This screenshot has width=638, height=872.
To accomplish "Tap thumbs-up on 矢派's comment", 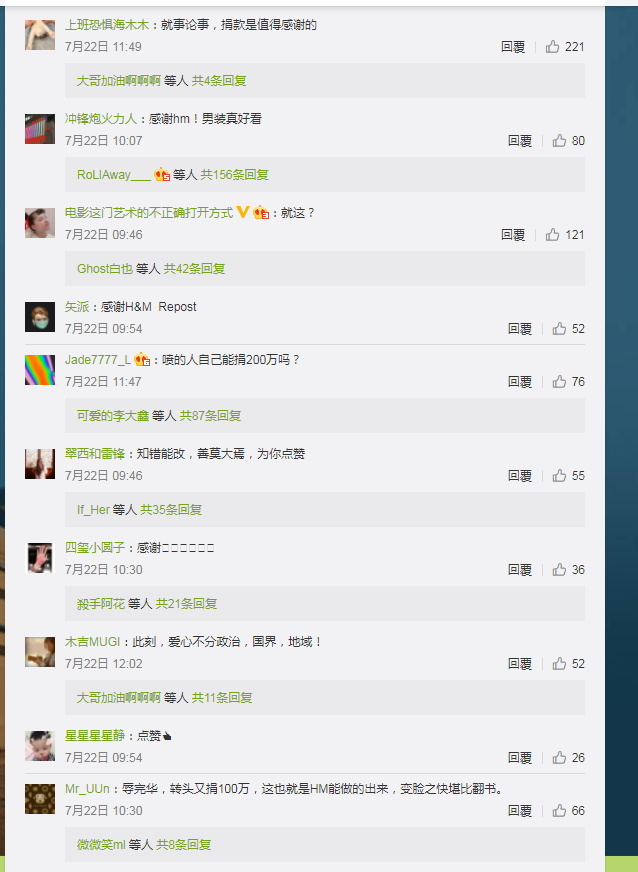I will pos(559,329).
